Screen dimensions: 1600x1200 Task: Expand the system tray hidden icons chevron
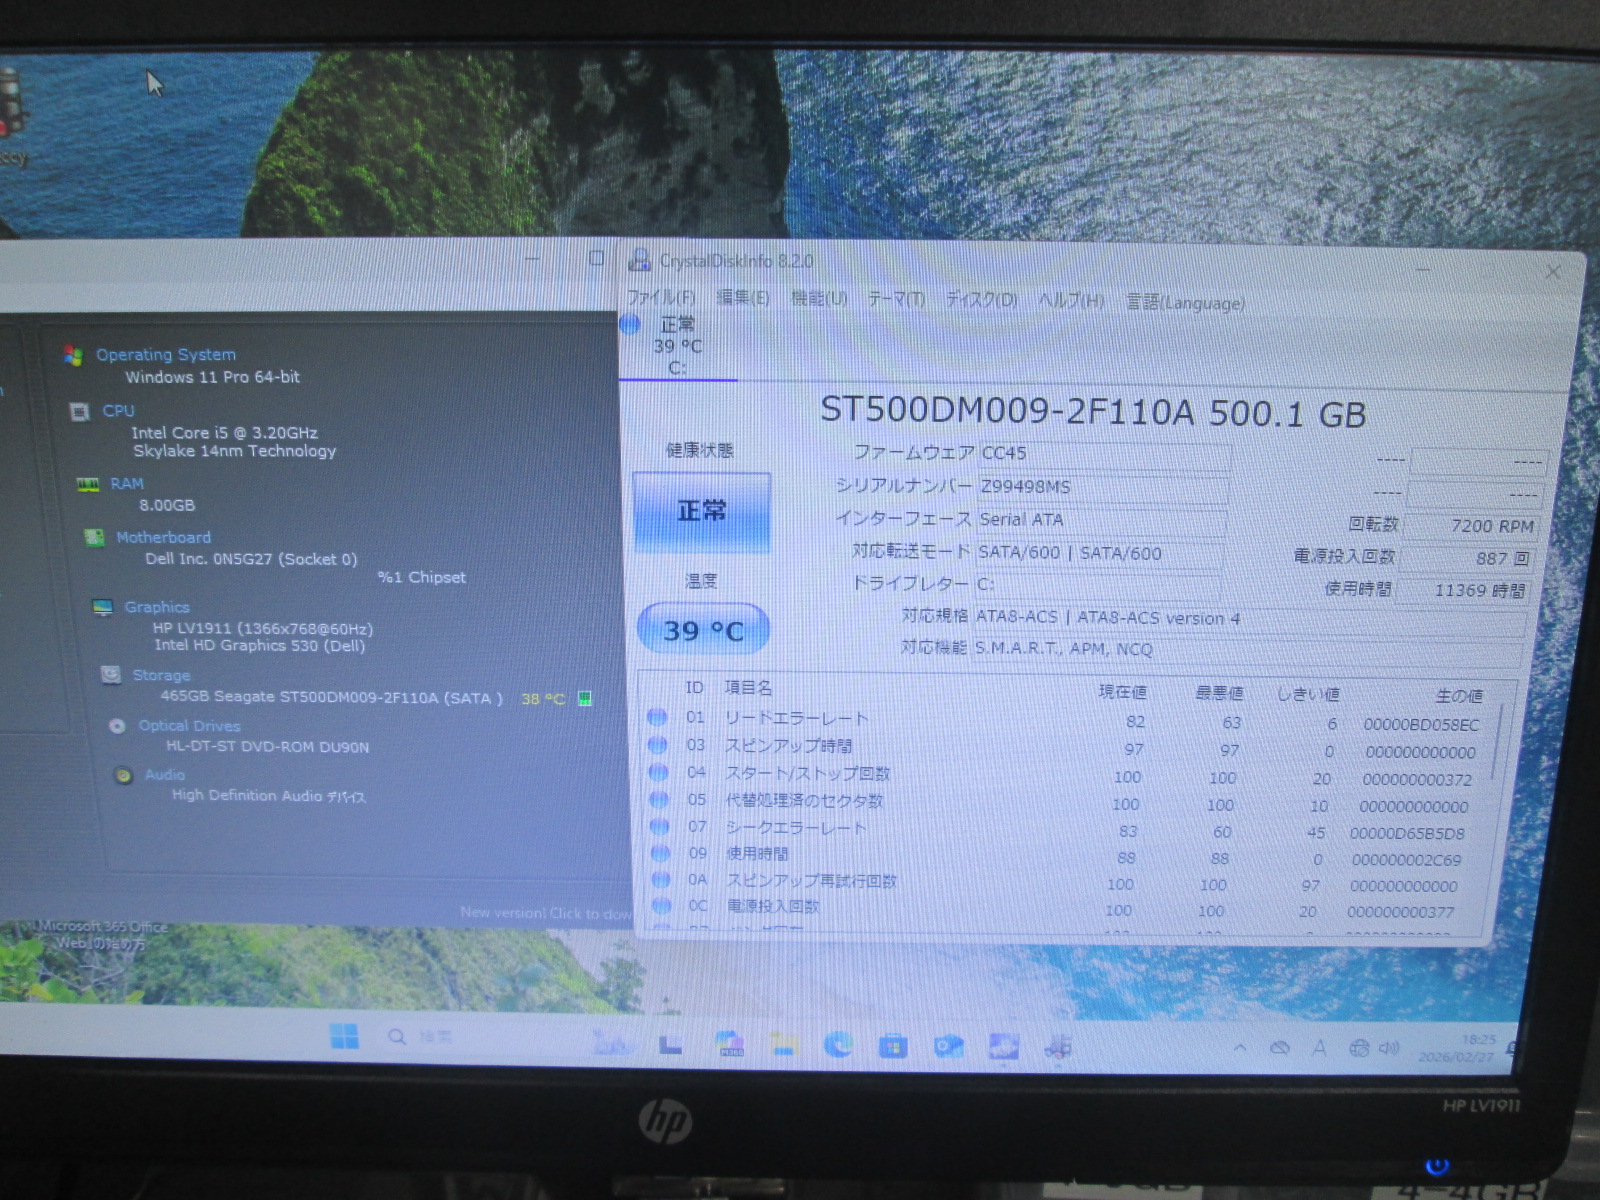[x=1240, y=1048]
